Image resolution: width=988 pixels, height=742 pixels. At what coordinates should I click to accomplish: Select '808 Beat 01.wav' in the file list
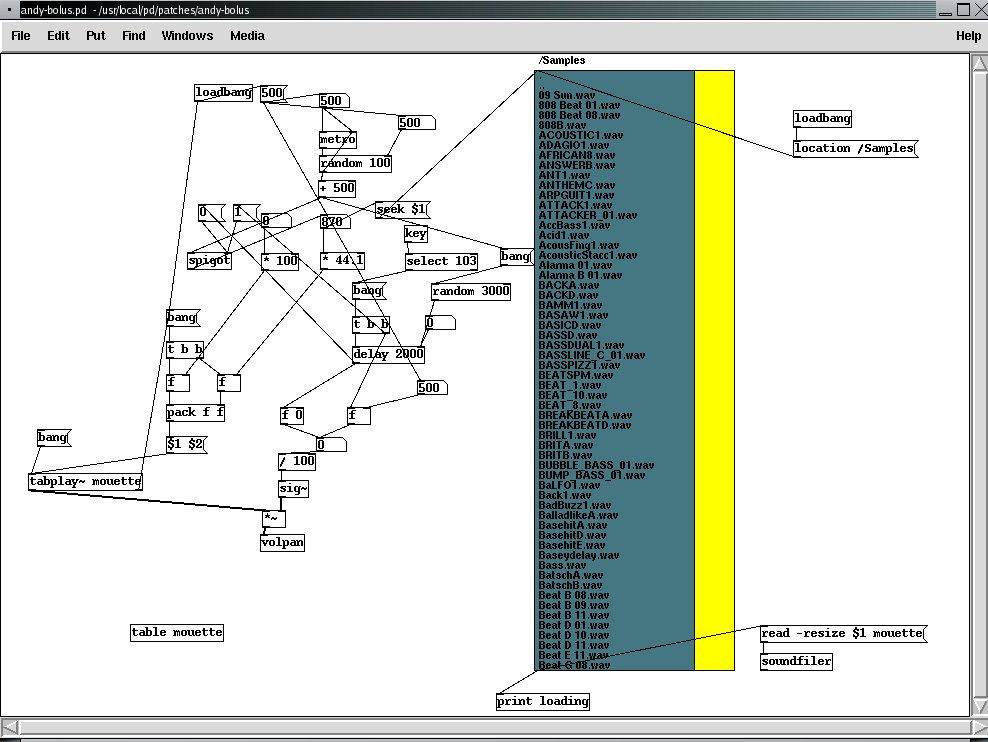pos(579,105)
